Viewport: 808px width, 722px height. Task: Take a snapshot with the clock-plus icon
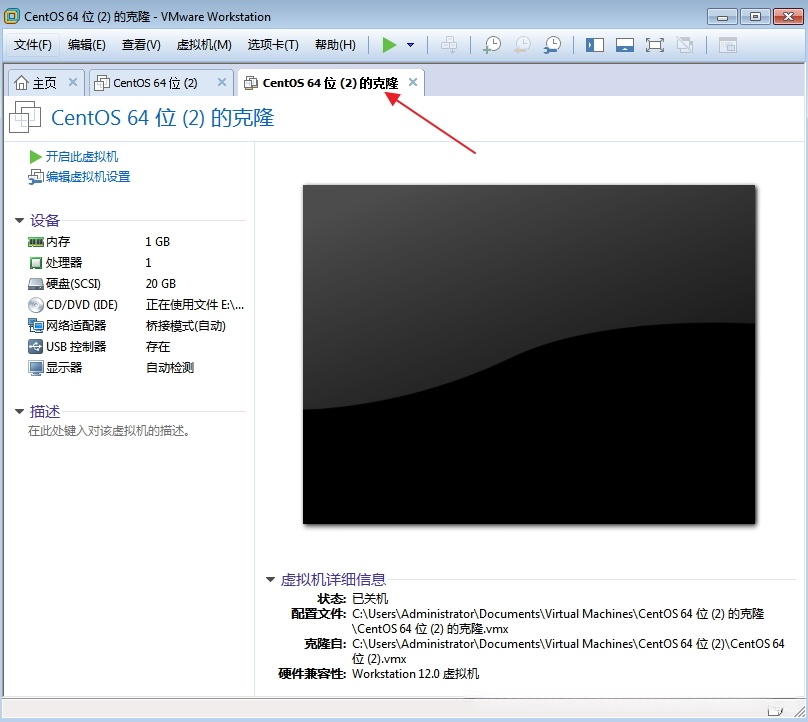[x=492, y=45]
